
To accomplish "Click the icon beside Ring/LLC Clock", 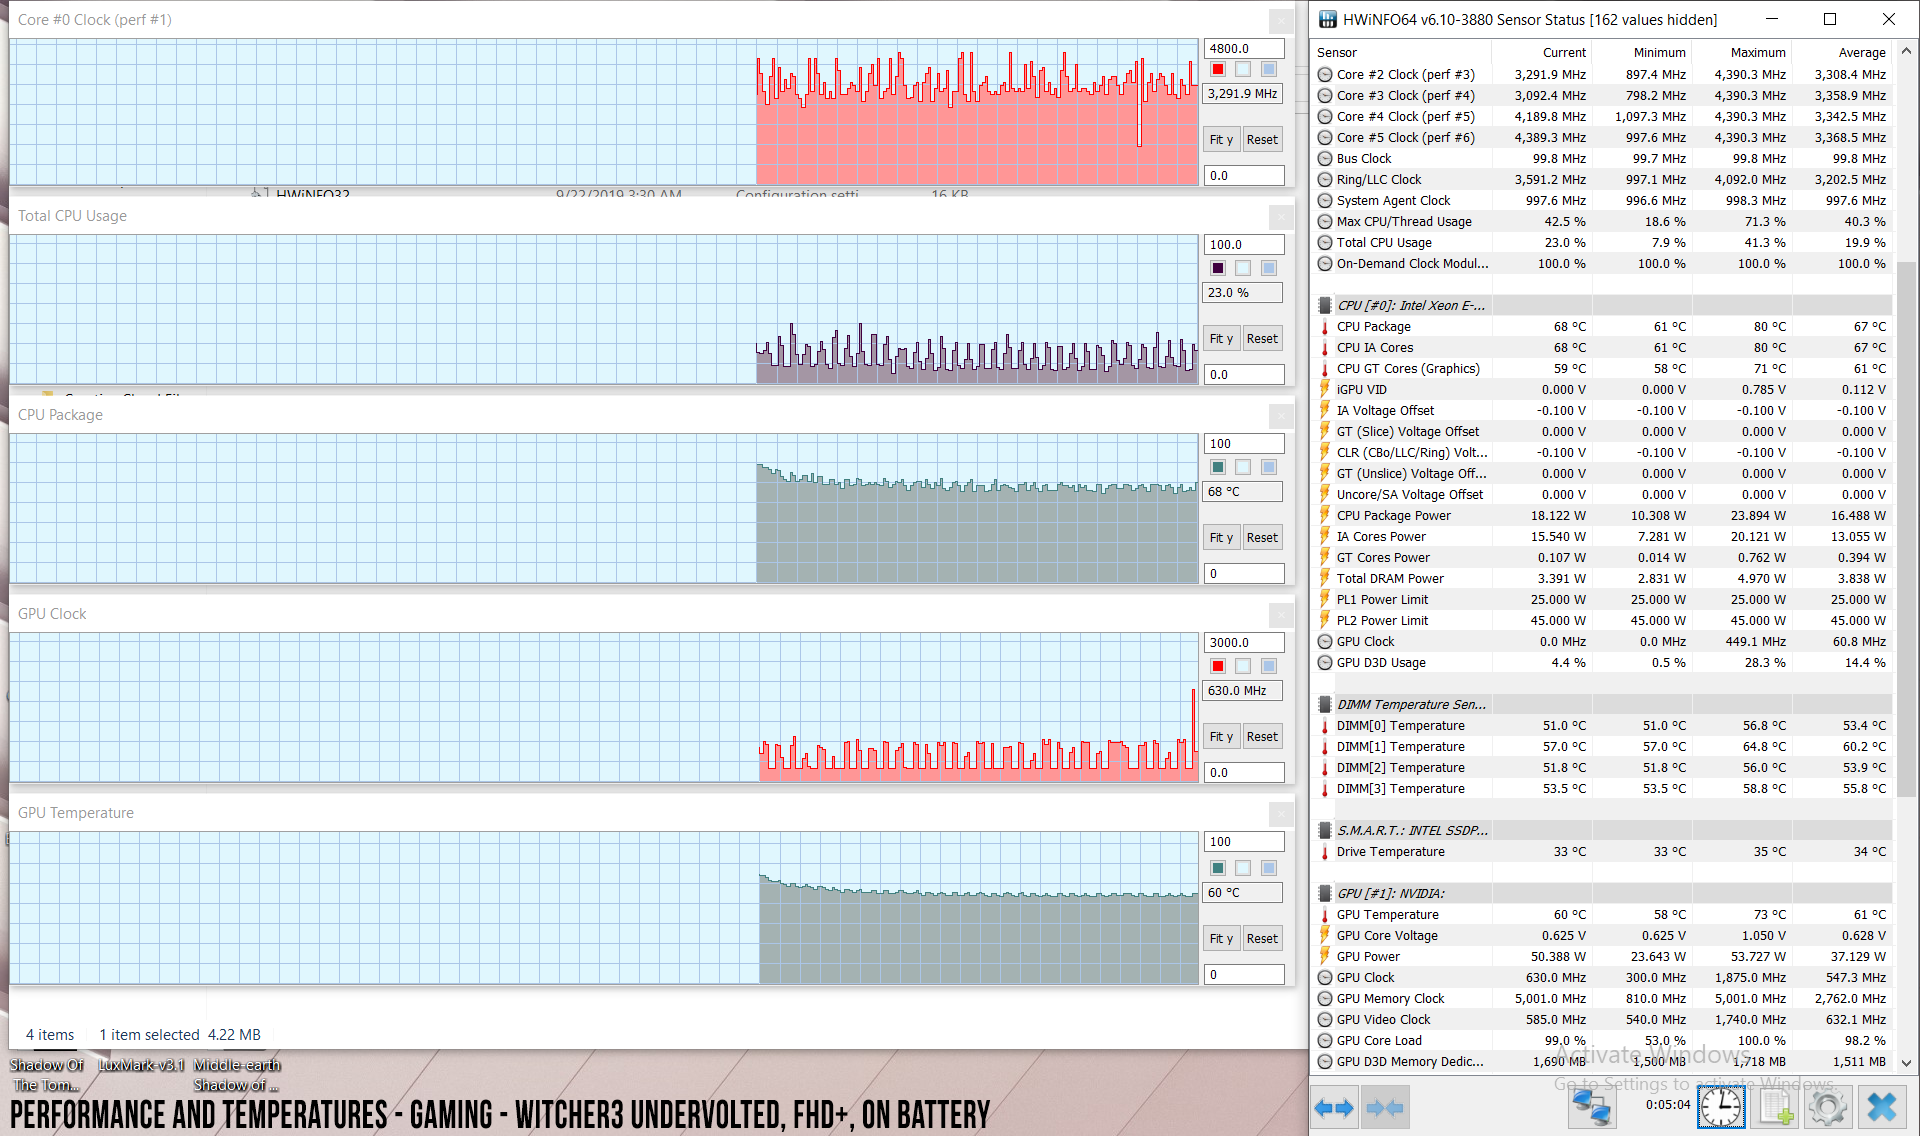I will point(1325,179).
